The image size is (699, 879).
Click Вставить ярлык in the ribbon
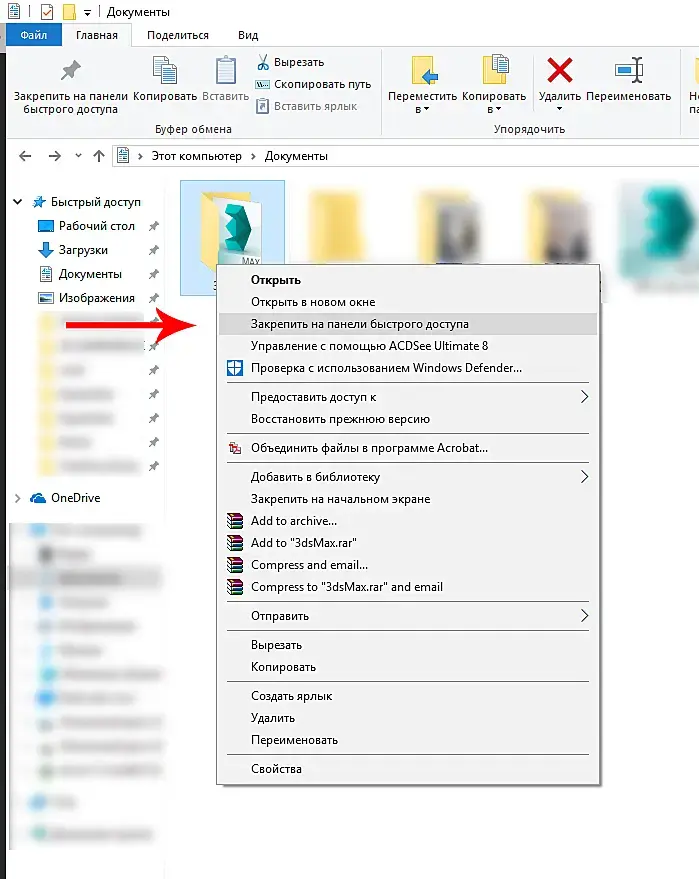click(x=307, y=106)
